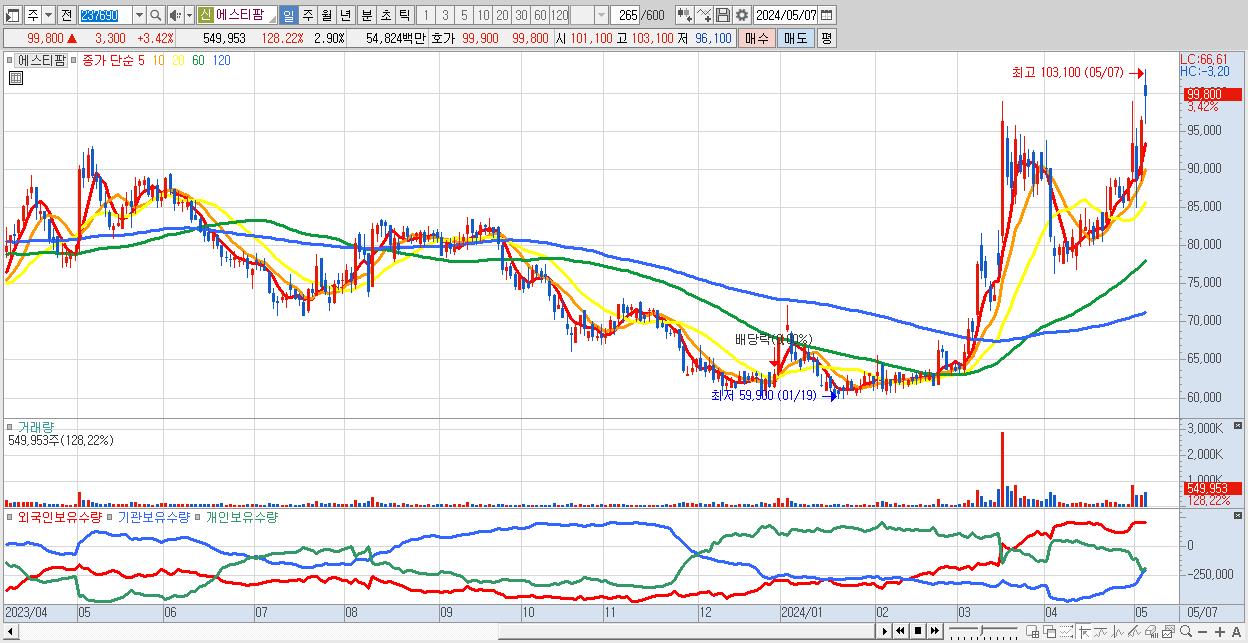Screen dimensions: 1248x643
Task: Expand the speaker options dropdown arrow
Action: tap(189, 15)
